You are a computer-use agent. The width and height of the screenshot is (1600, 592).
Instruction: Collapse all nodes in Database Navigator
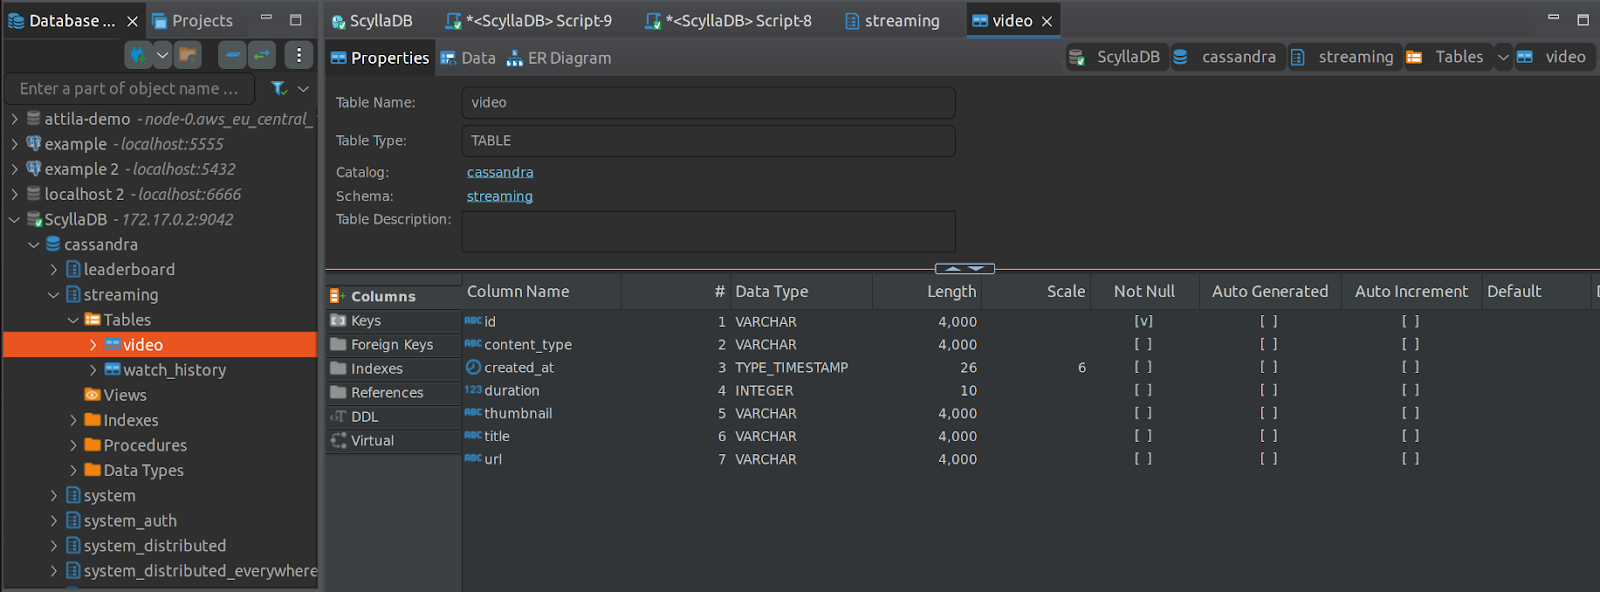click(x=232, y=55)
